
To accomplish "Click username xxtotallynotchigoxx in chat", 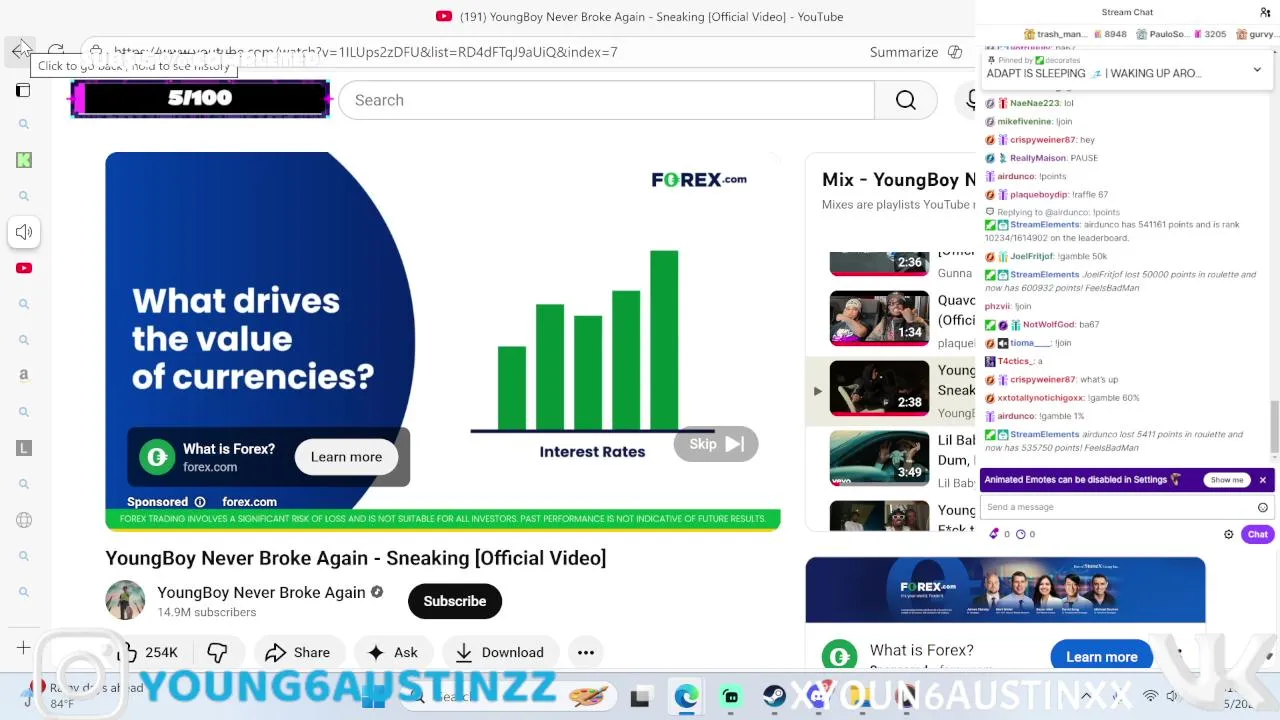I will pyautogui.click(x=1040, y=398).
